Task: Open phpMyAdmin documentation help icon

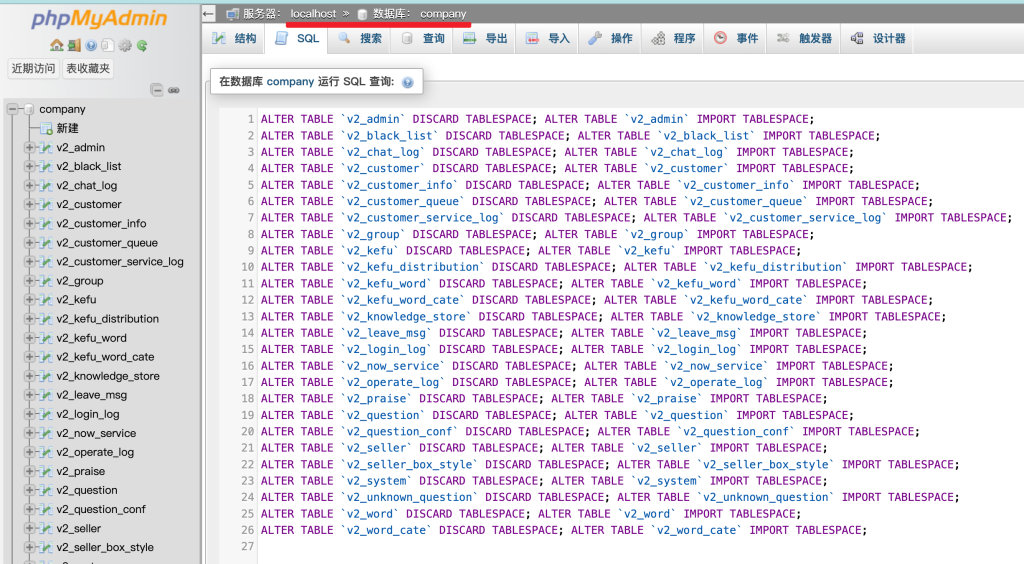Action: 91,46
